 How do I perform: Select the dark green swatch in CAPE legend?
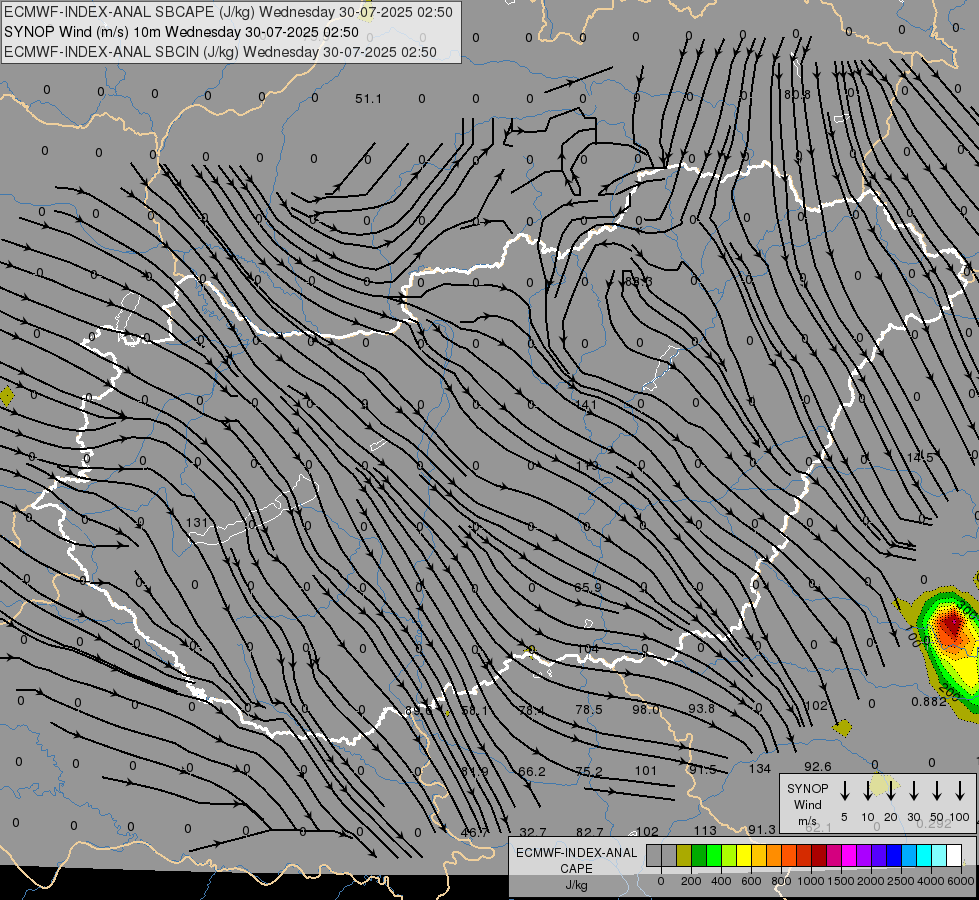tap(699, 855)
